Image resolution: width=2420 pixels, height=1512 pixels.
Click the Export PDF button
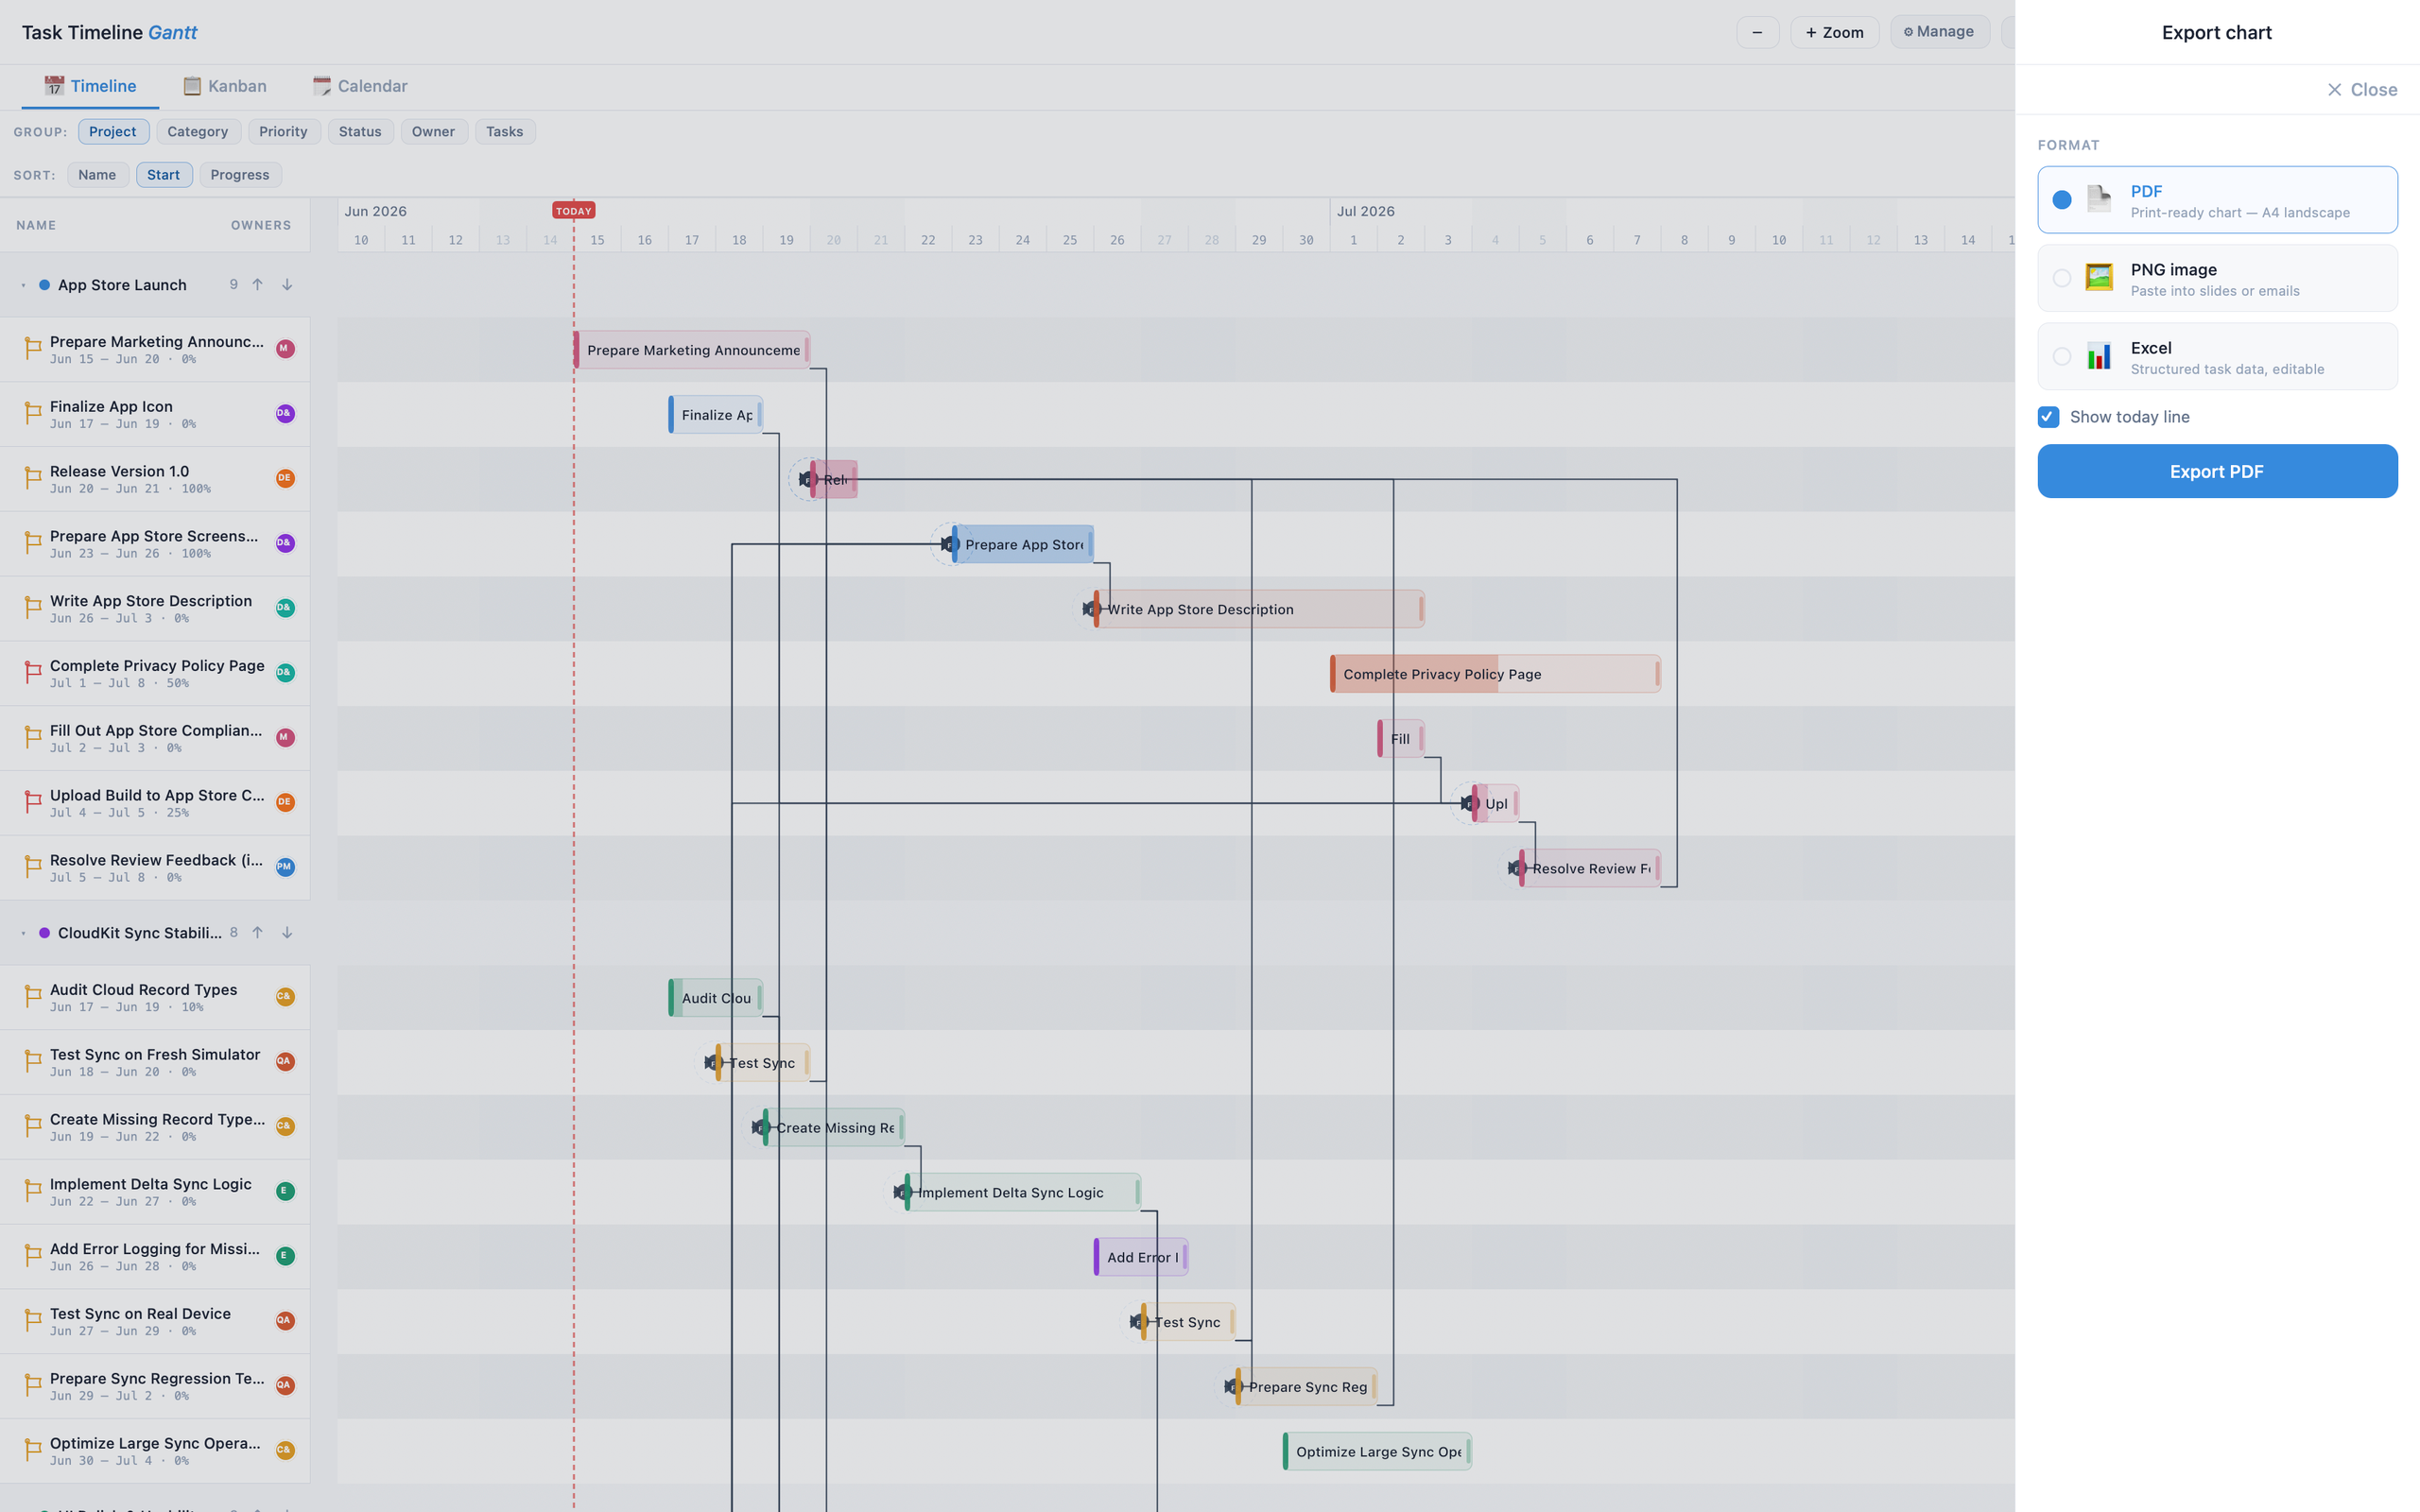tap(2217, 471)
